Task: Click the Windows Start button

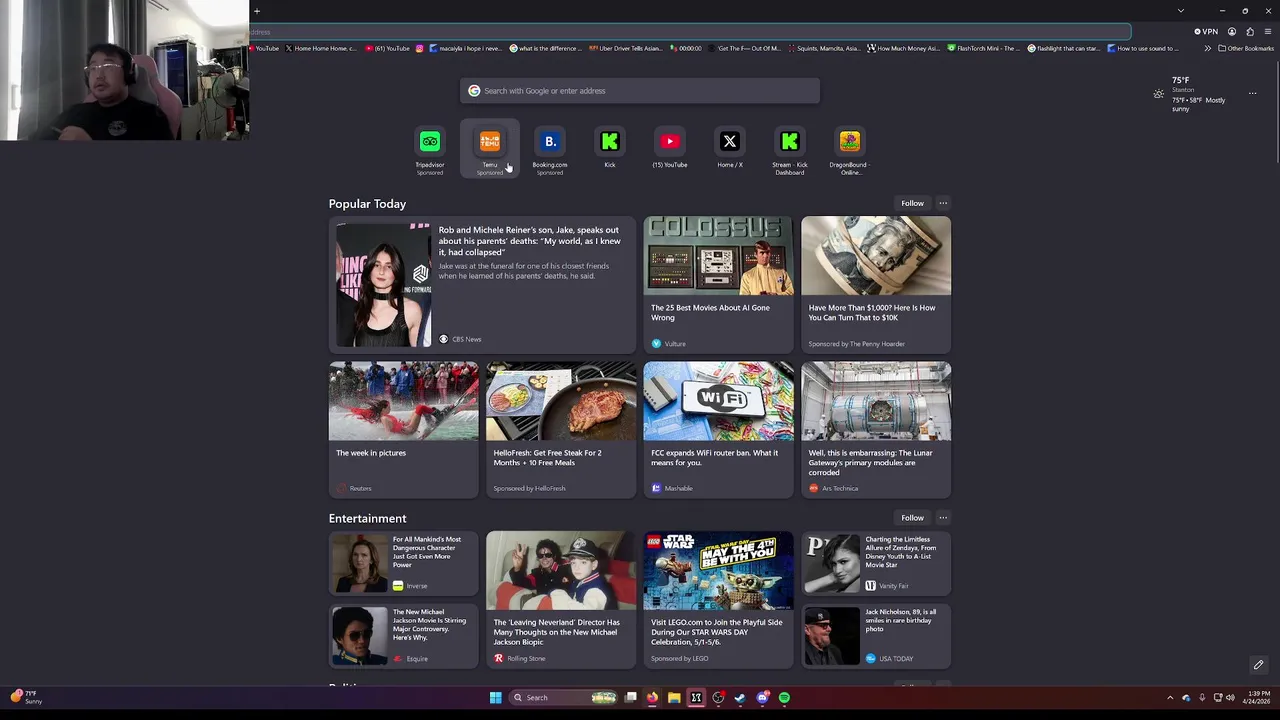Action: pos(495,698)
